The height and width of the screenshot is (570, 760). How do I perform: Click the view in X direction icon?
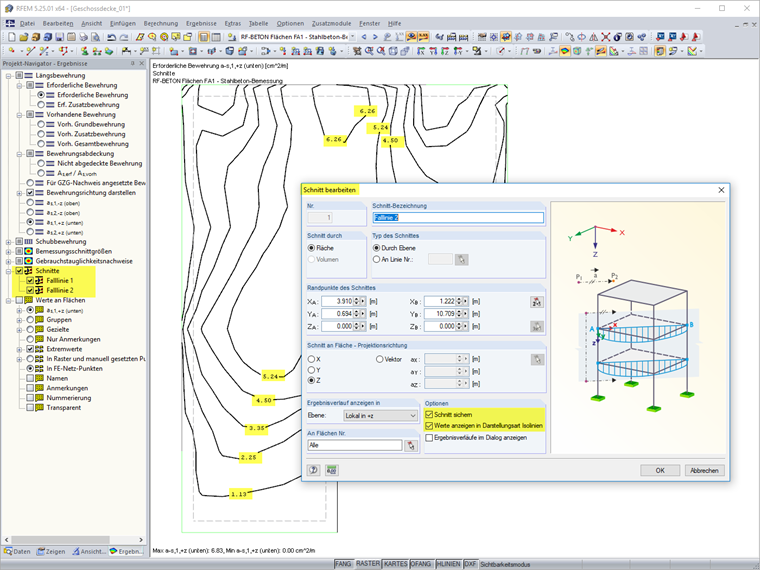tap(421, 51)
